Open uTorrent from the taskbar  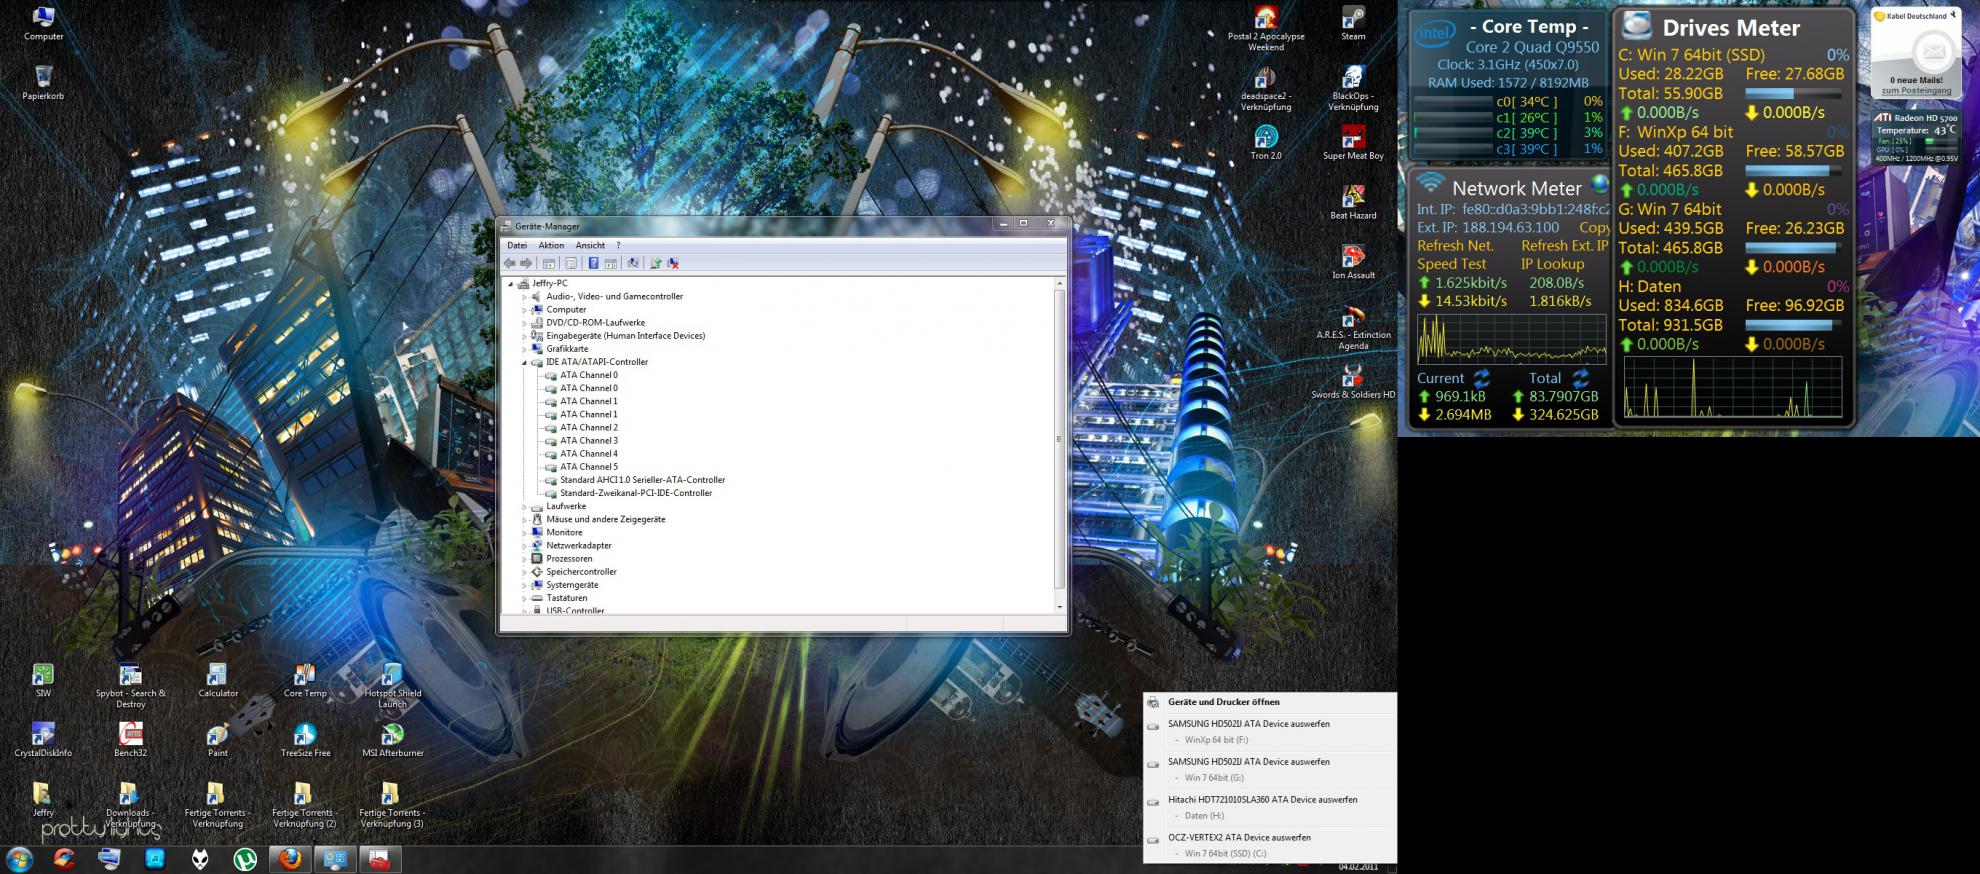tap(244, 859)
